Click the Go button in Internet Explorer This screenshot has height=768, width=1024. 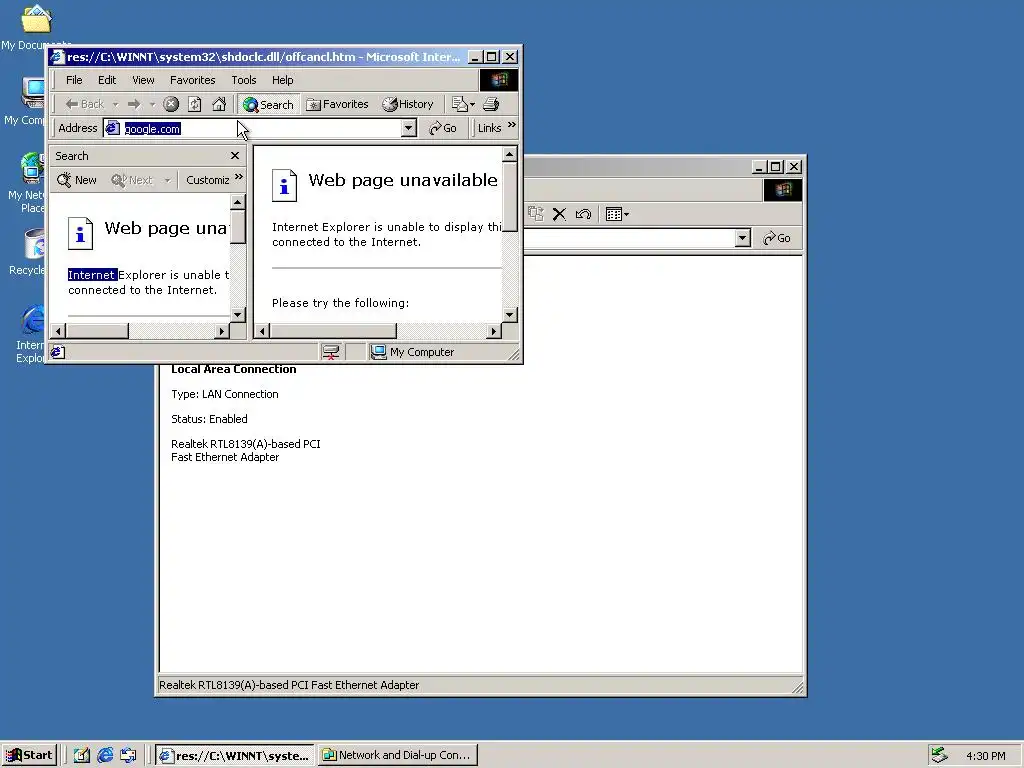[x=443, y=128]
